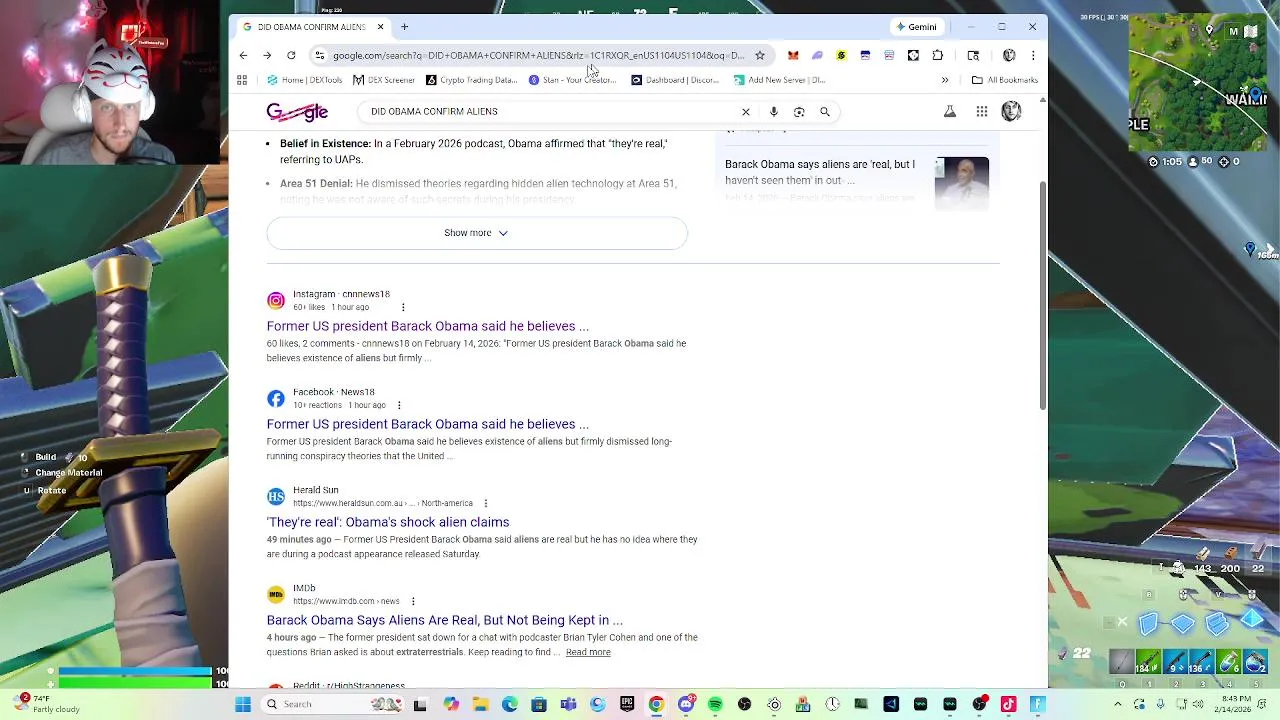
Task: Start a voice search with the microphone
Action: 773,112
